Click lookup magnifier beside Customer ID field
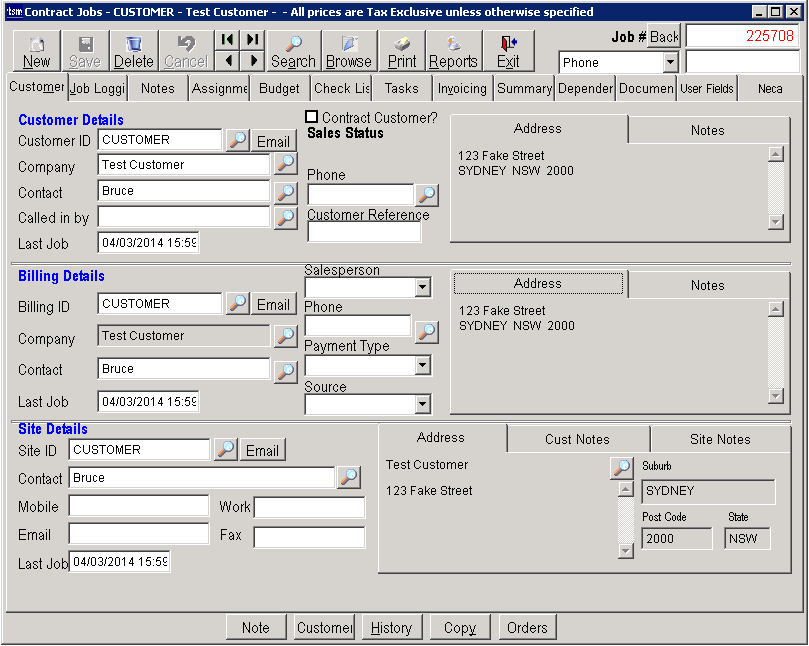 pyautogui.click(x=237, y=140)
